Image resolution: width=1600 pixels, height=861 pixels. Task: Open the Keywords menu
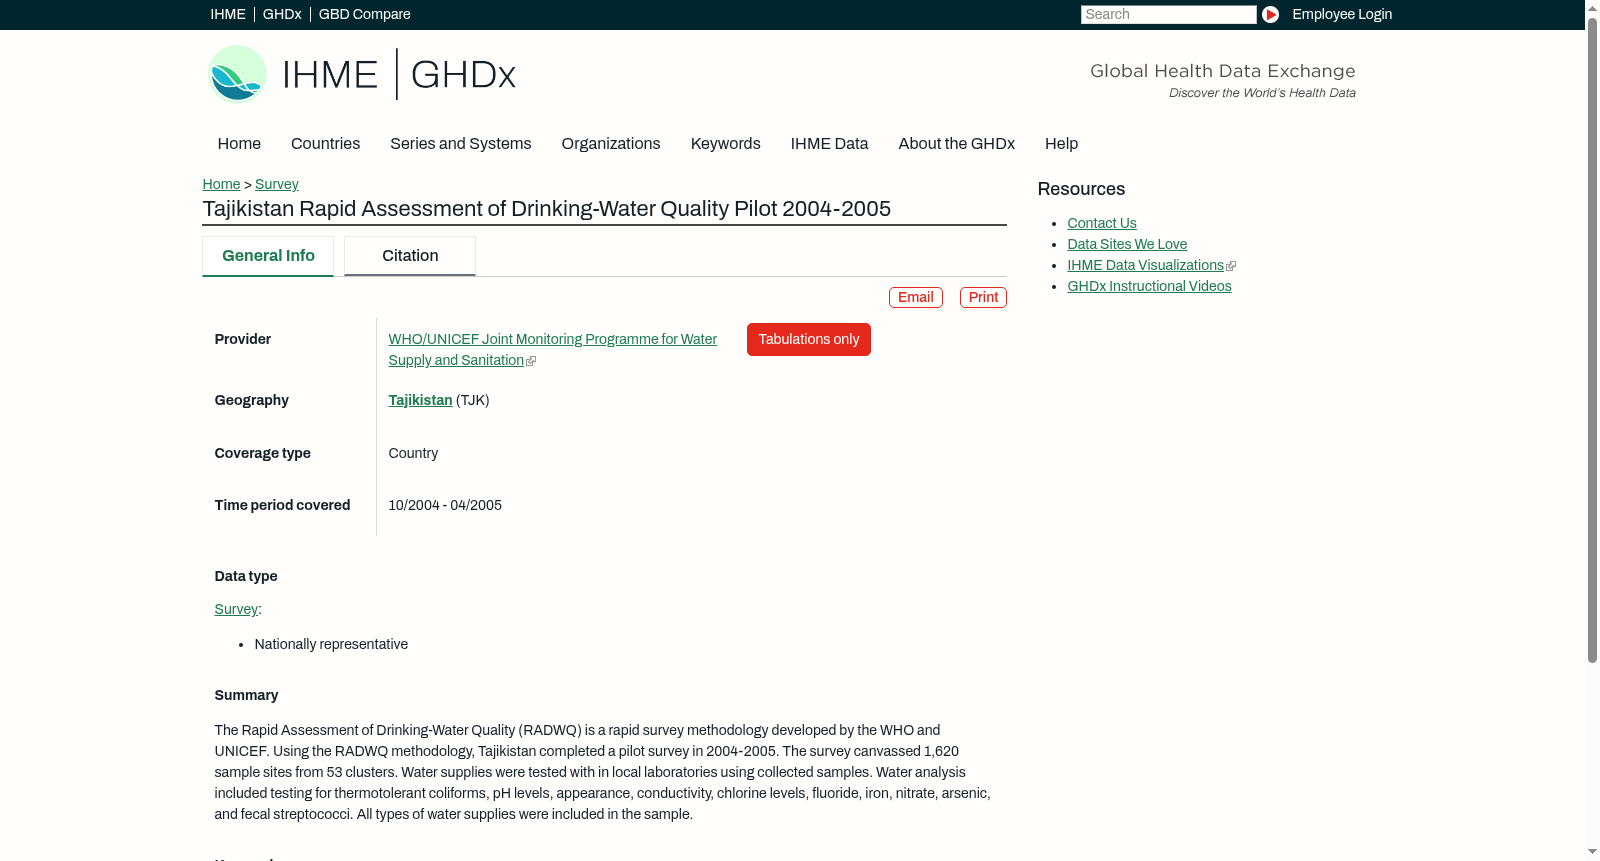(x=726, y=144)
